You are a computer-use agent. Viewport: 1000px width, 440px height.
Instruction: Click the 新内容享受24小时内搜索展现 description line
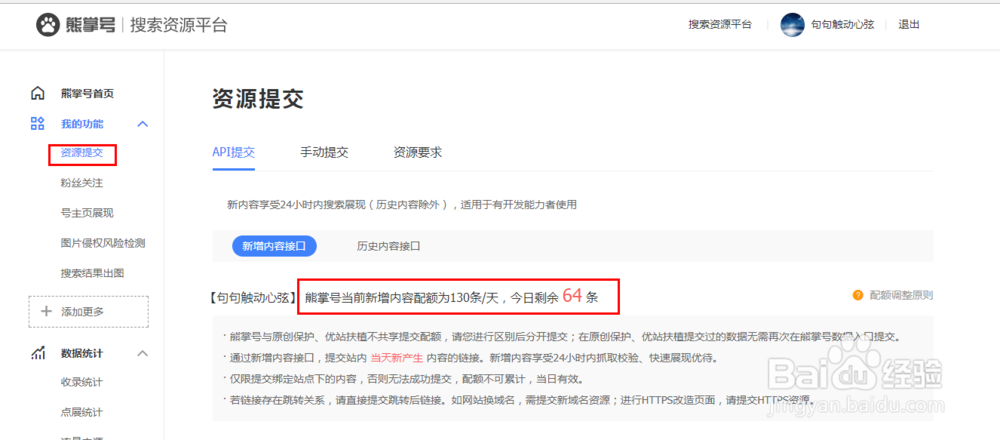point(401,205)
